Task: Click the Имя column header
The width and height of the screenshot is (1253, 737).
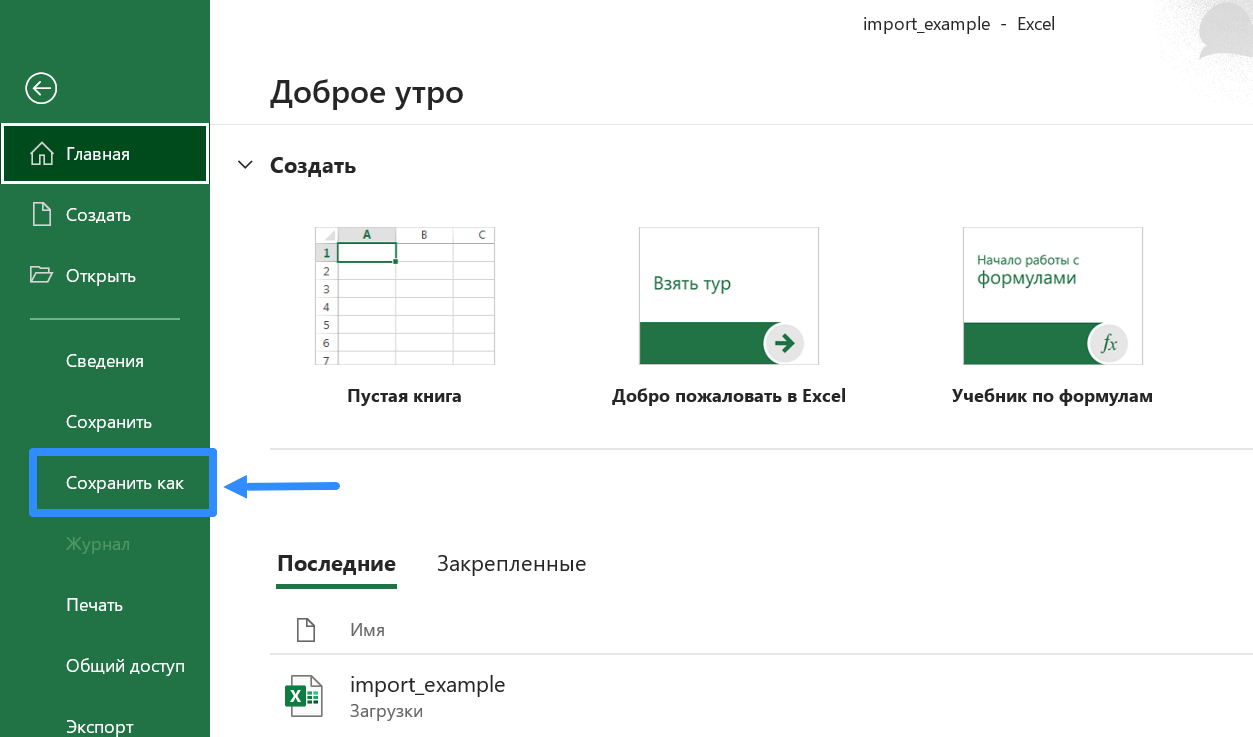Action: [367, 630]
